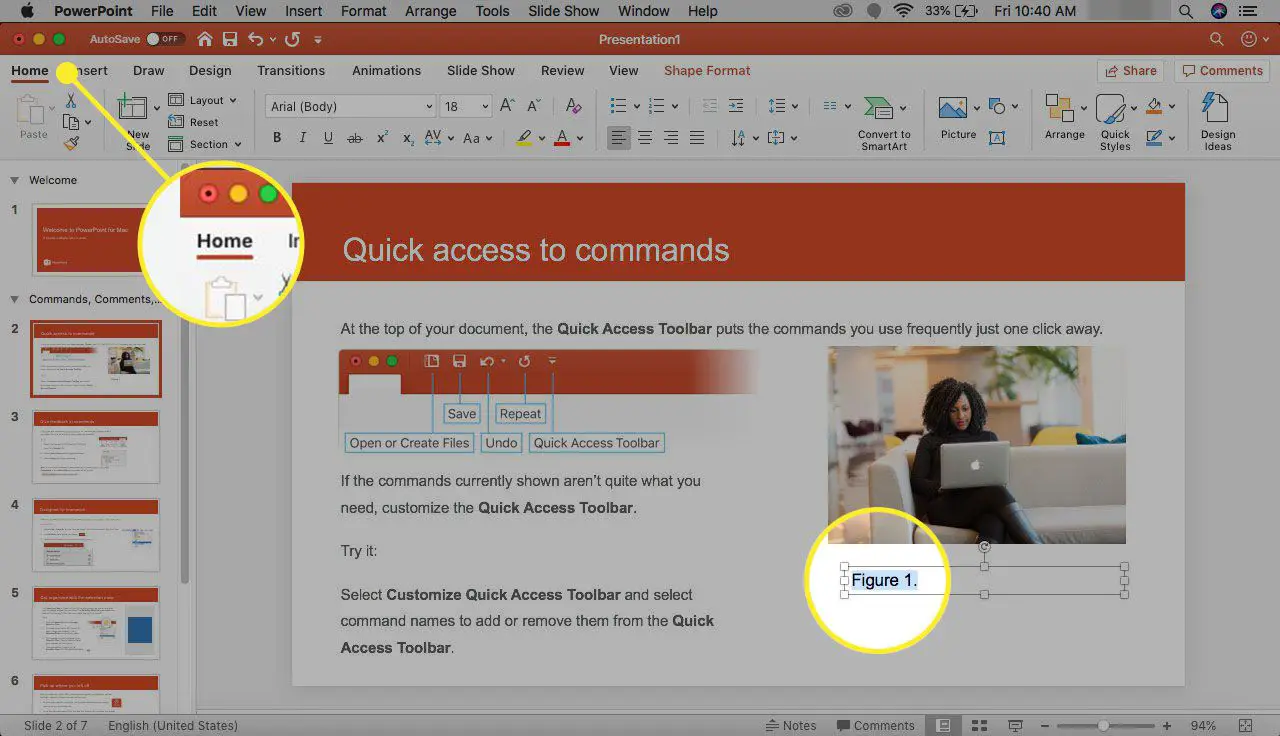The height and width of the screenshot is (736, 1280).
Task: Apply Strikethrough formatting
Action: pyautogui.click(x=355, y=138)
